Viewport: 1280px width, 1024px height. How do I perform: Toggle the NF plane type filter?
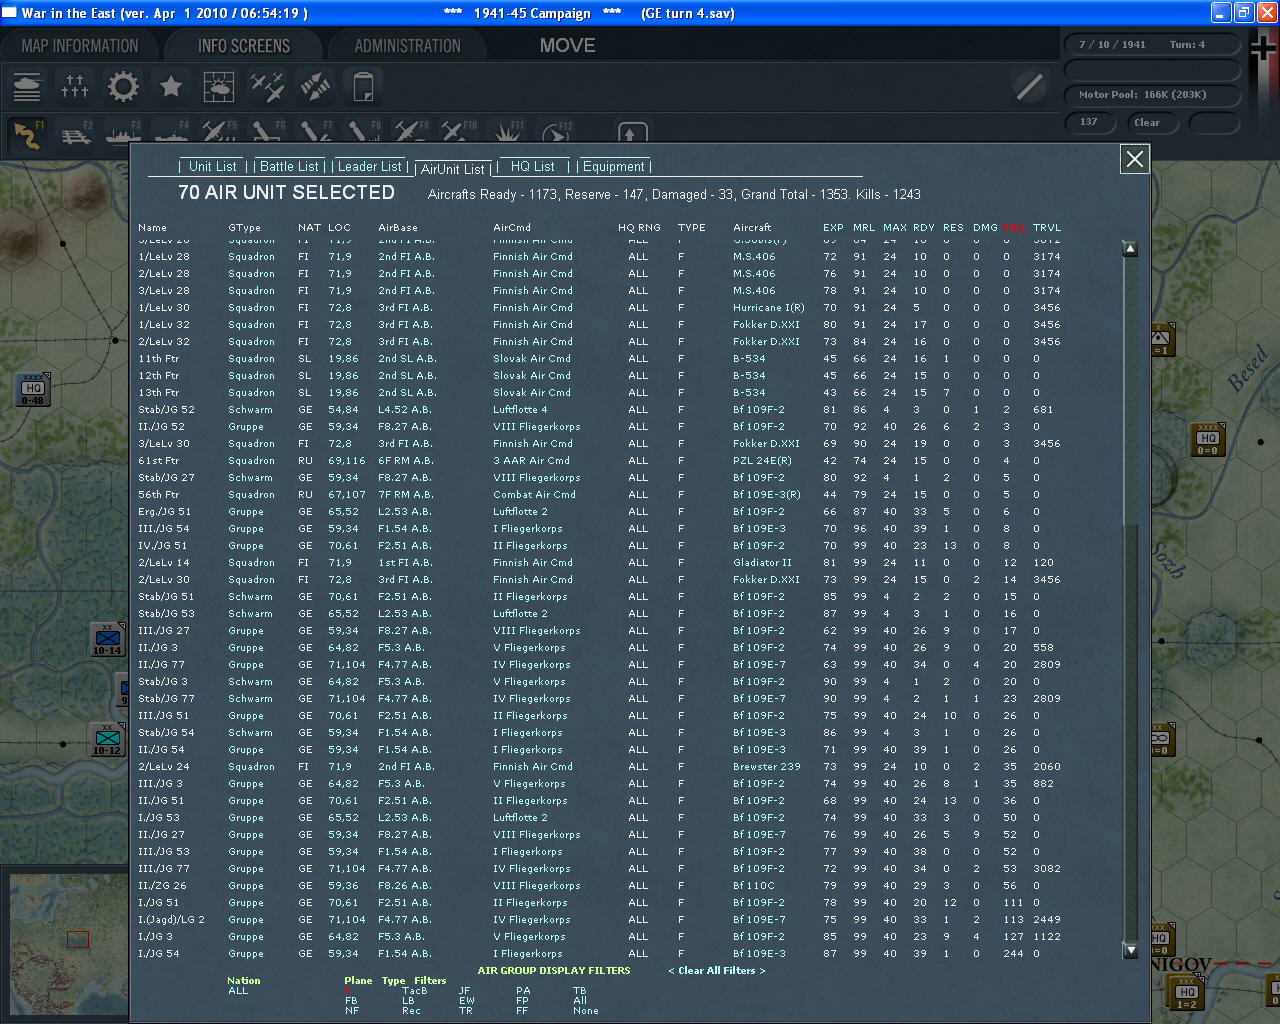click(x=352, y=1011)
